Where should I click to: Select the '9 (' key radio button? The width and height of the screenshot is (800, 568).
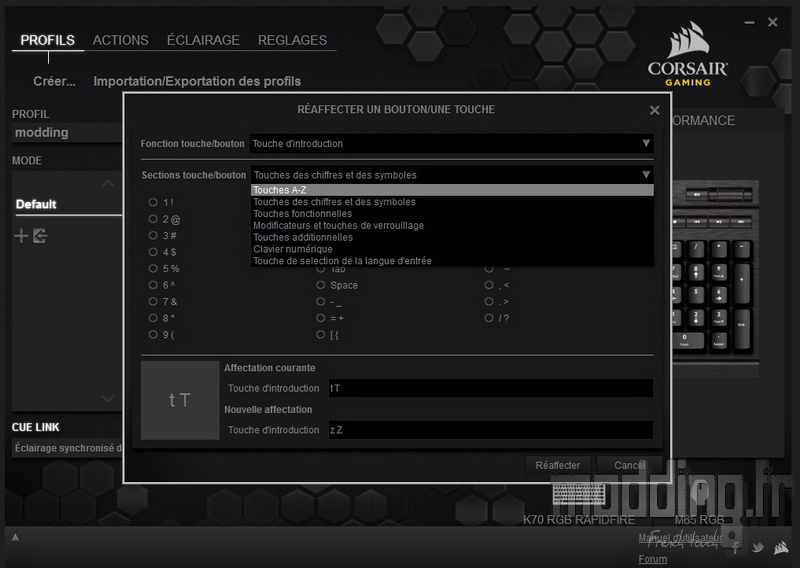pos(153,334)
